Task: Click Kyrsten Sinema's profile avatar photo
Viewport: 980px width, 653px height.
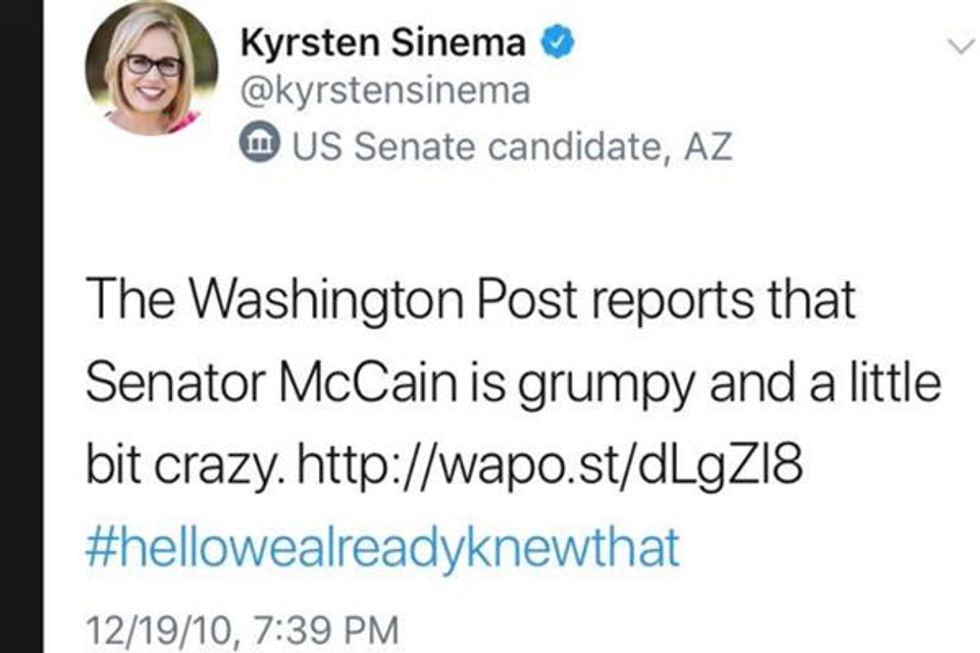Action: pyautogui.click(x=151, y=68)
